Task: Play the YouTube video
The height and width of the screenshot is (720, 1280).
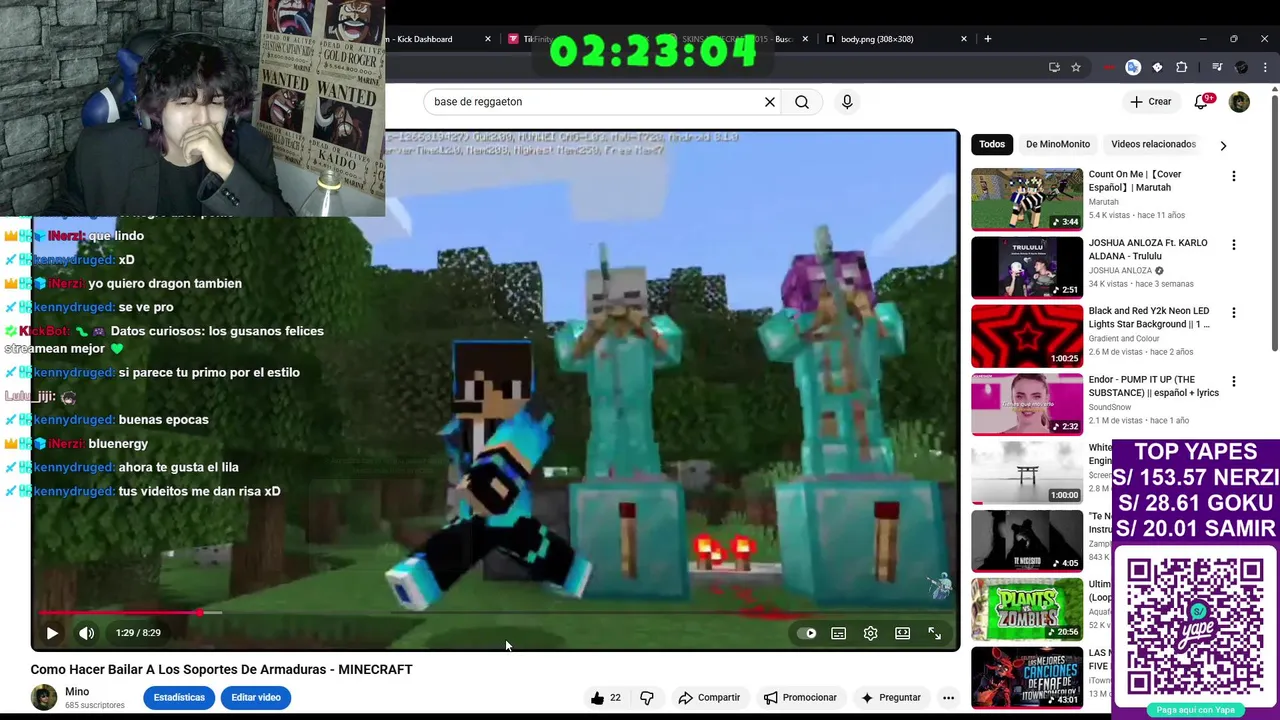Action: [52, 633]
